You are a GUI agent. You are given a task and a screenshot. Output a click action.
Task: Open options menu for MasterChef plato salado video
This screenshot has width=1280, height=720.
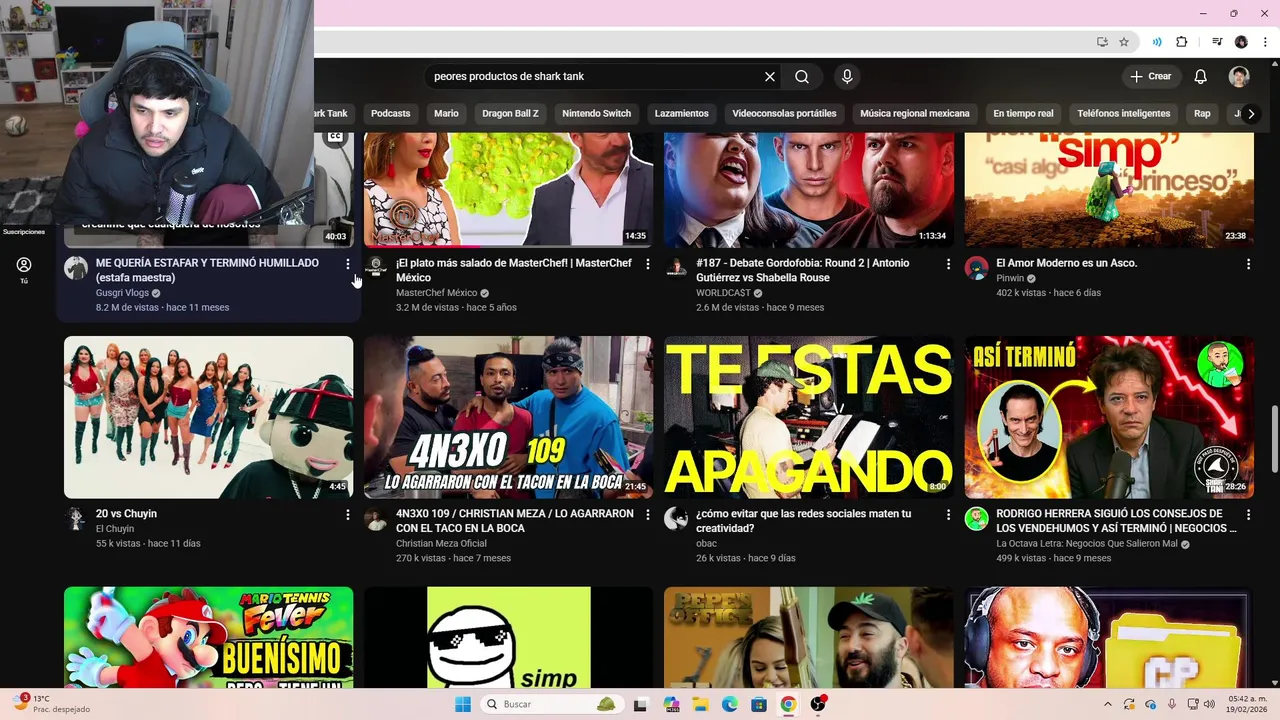click(648, 264)
